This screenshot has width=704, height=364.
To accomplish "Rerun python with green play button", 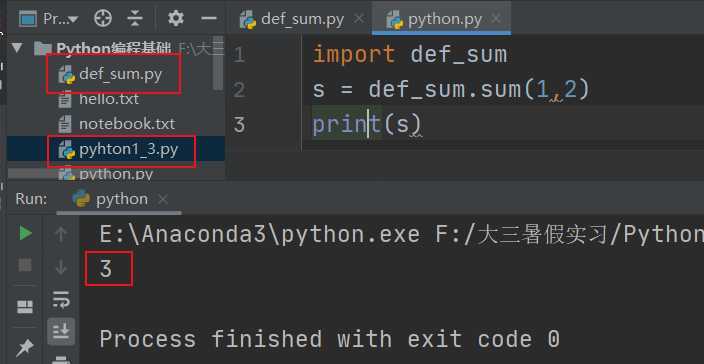I will click(x=25, y=233).
